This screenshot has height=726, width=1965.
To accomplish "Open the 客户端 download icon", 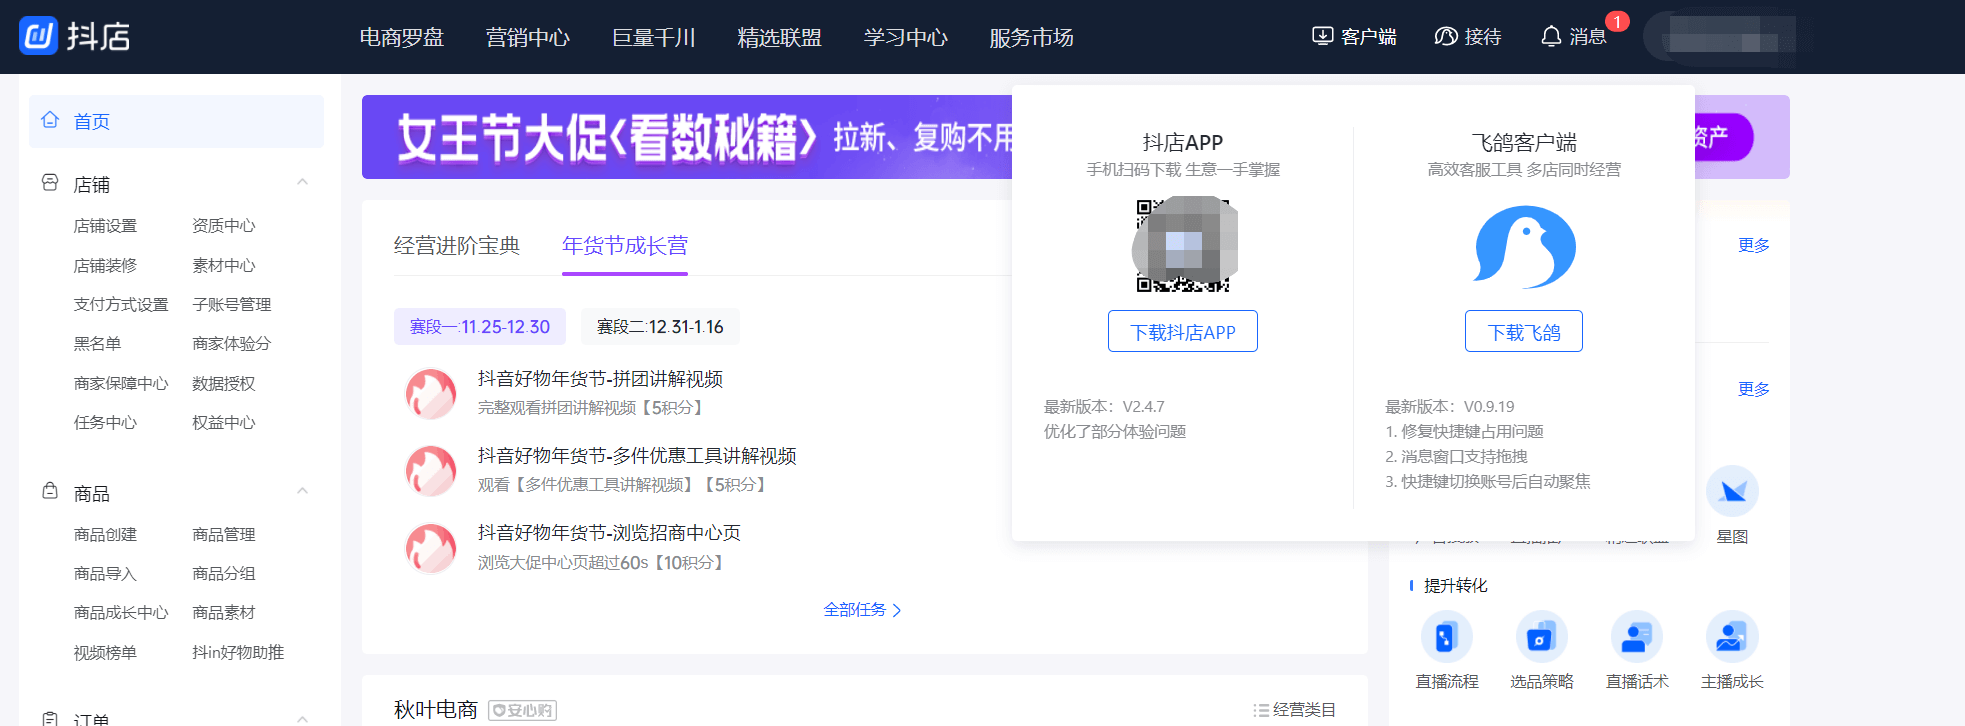I will point(1322,36).
